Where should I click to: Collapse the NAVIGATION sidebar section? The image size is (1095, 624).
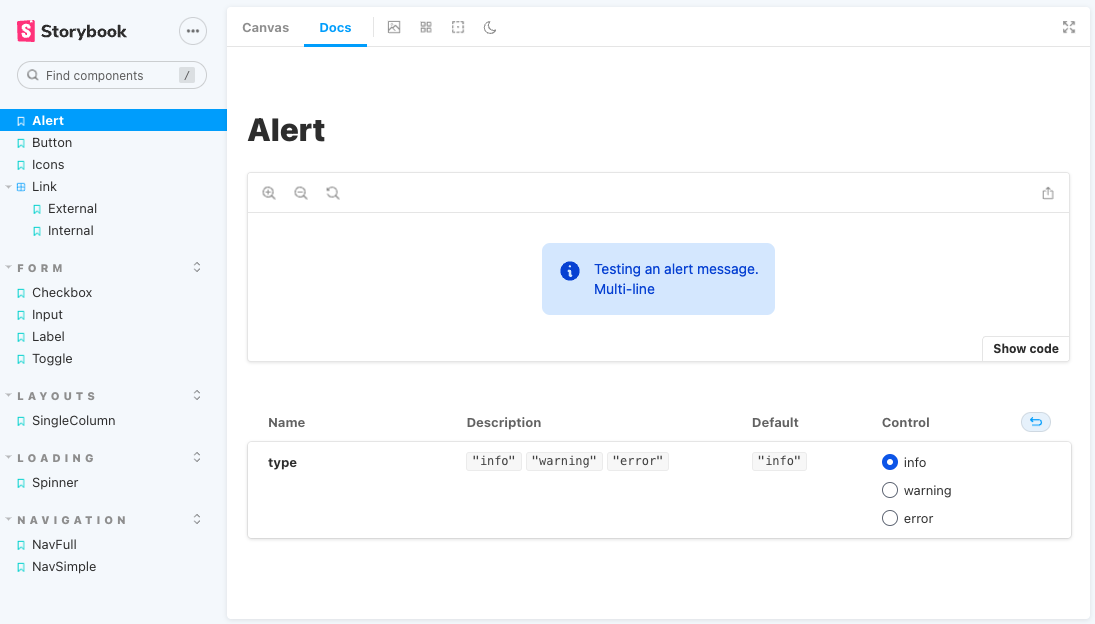(x=72, y=520)
